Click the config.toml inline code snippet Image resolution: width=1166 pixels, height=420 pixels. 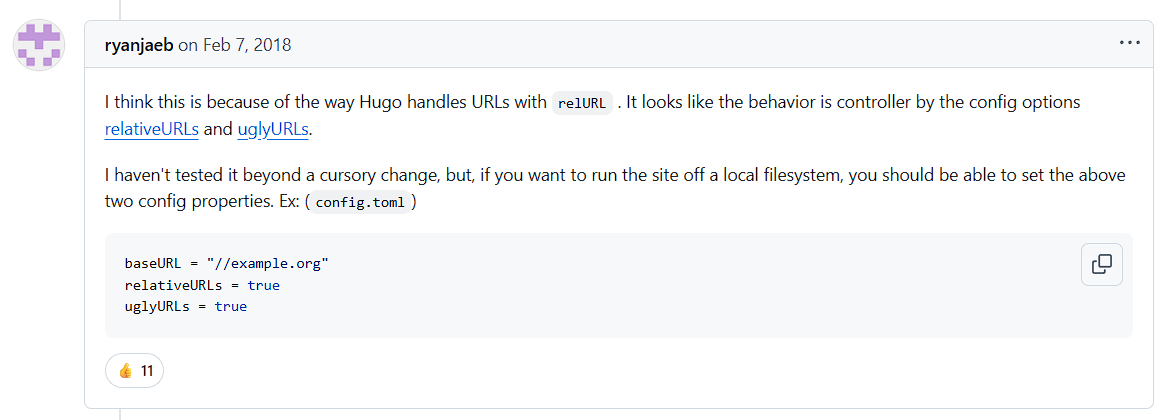[x=359, y=202]
